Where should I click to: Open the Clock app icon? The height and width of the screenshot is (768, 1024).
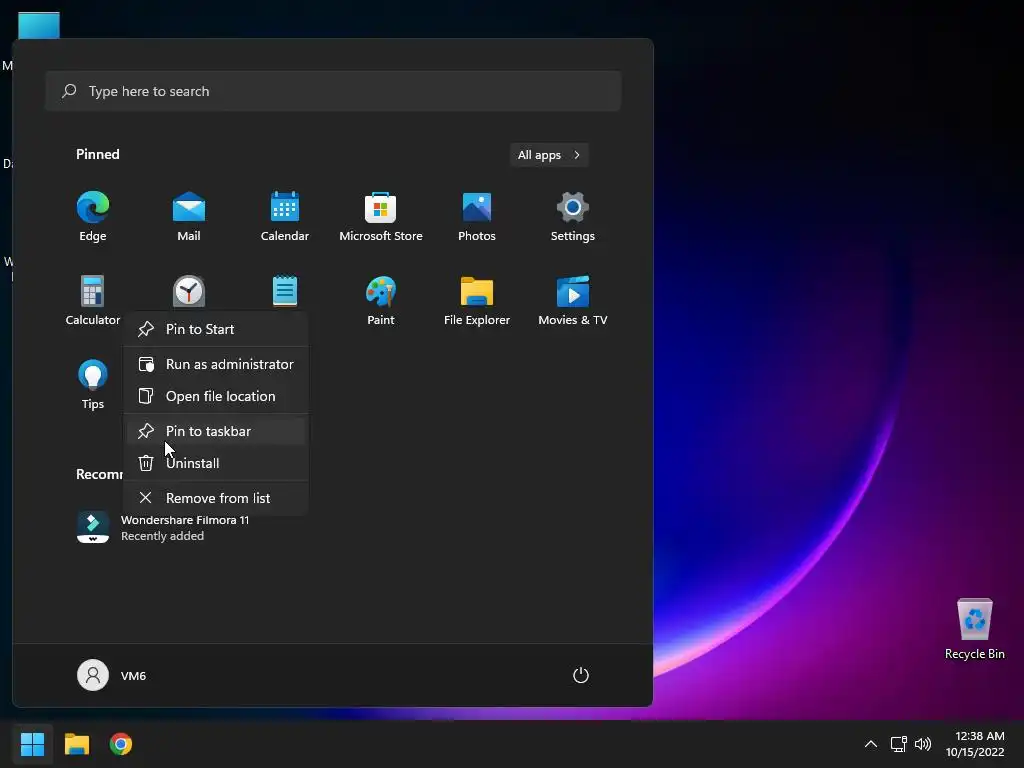tap(189, 291)
